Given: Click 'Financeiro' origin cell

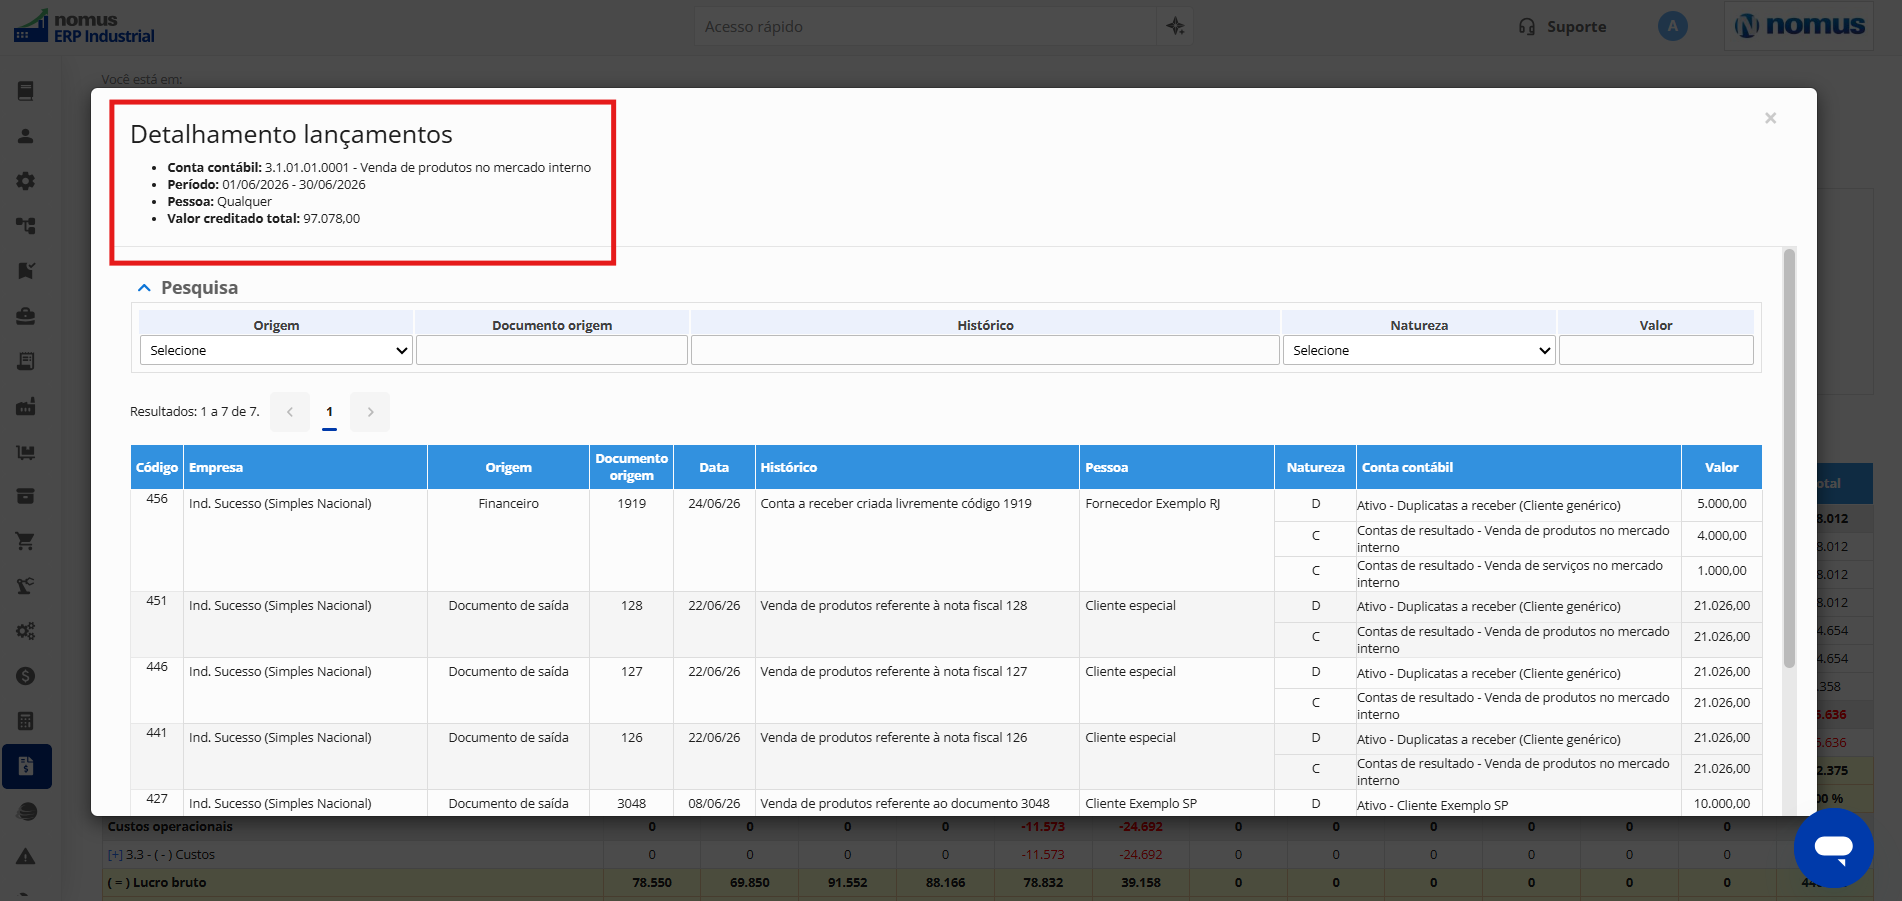Looking at the screenshot, I should click(508, 504).
